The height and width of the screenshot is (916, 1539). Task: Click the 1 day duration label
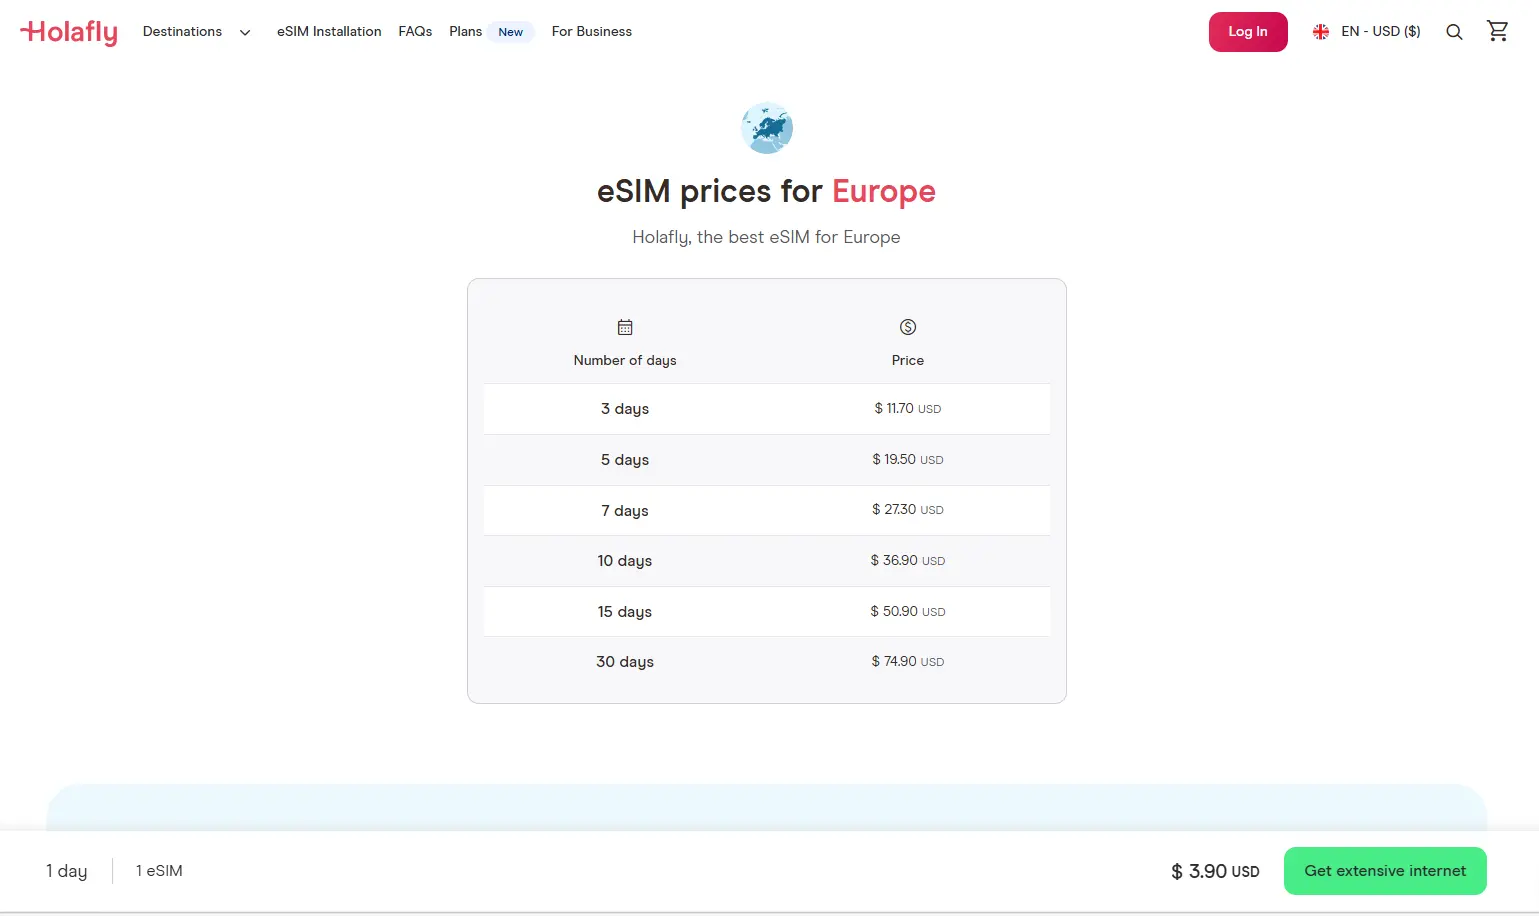(66, 870)
